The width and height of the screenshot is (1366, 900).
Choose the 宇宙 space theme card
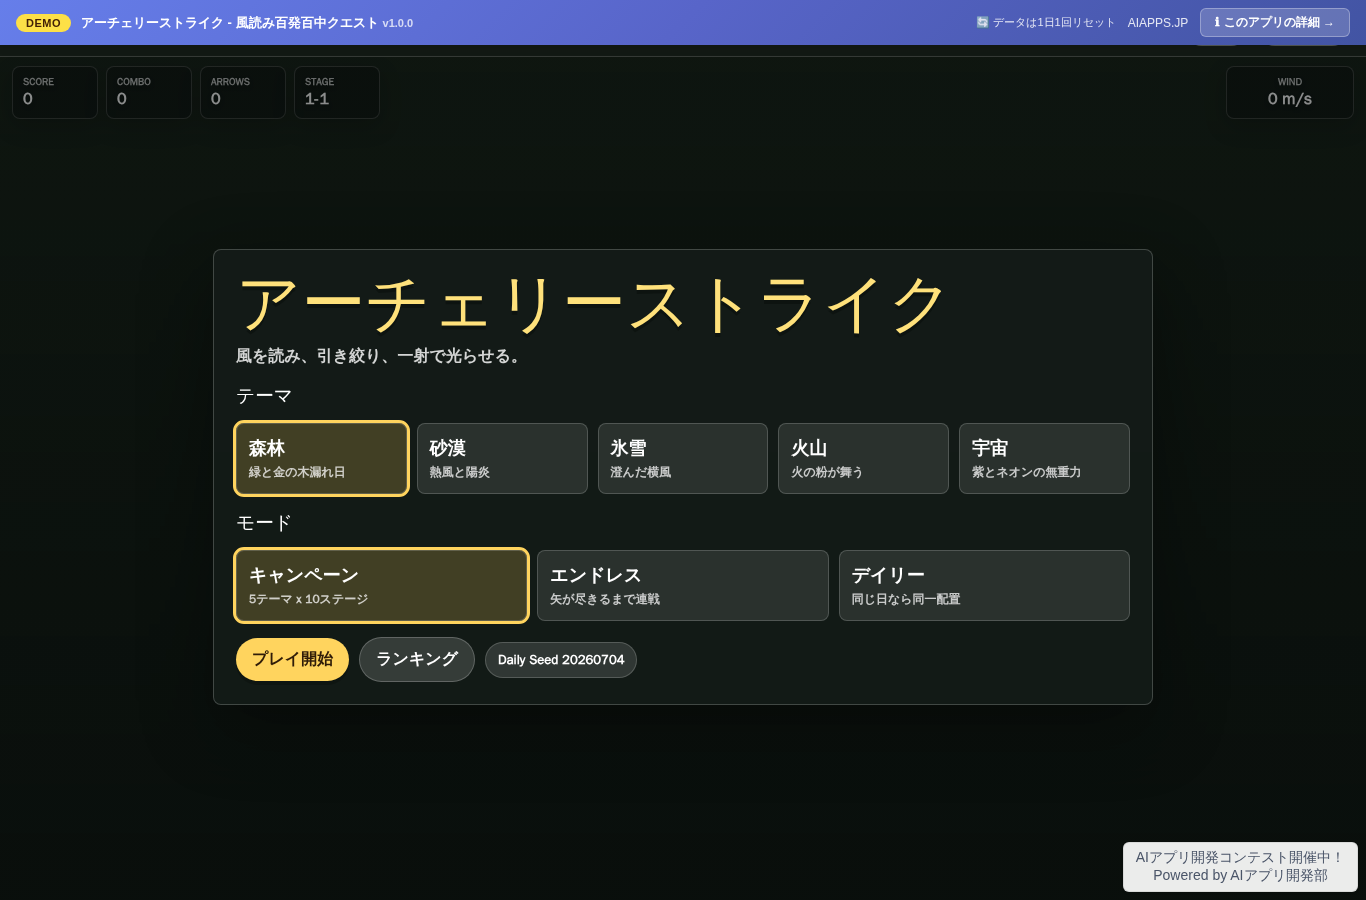(1044, 458)
